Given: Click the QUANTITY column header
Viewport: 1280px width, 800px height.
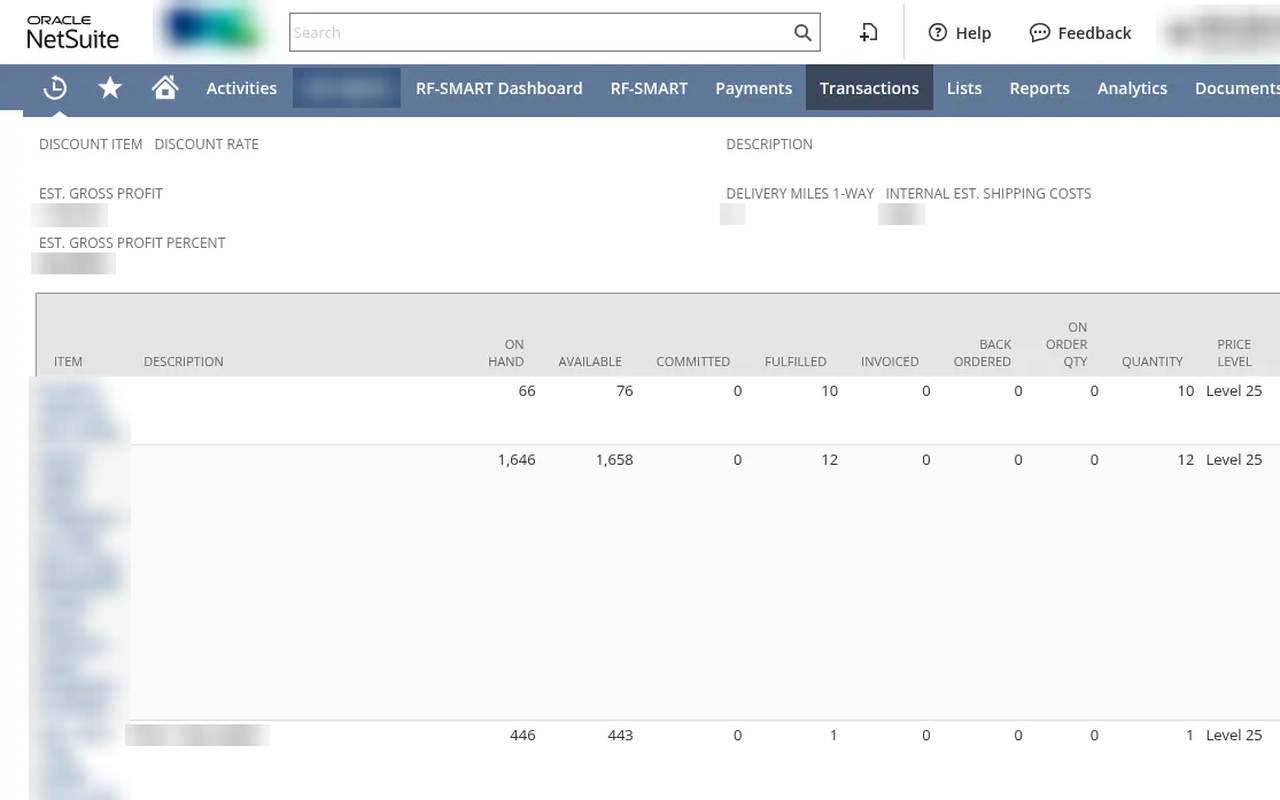Looking at the screenshot, I should (x=1152, y=361).
